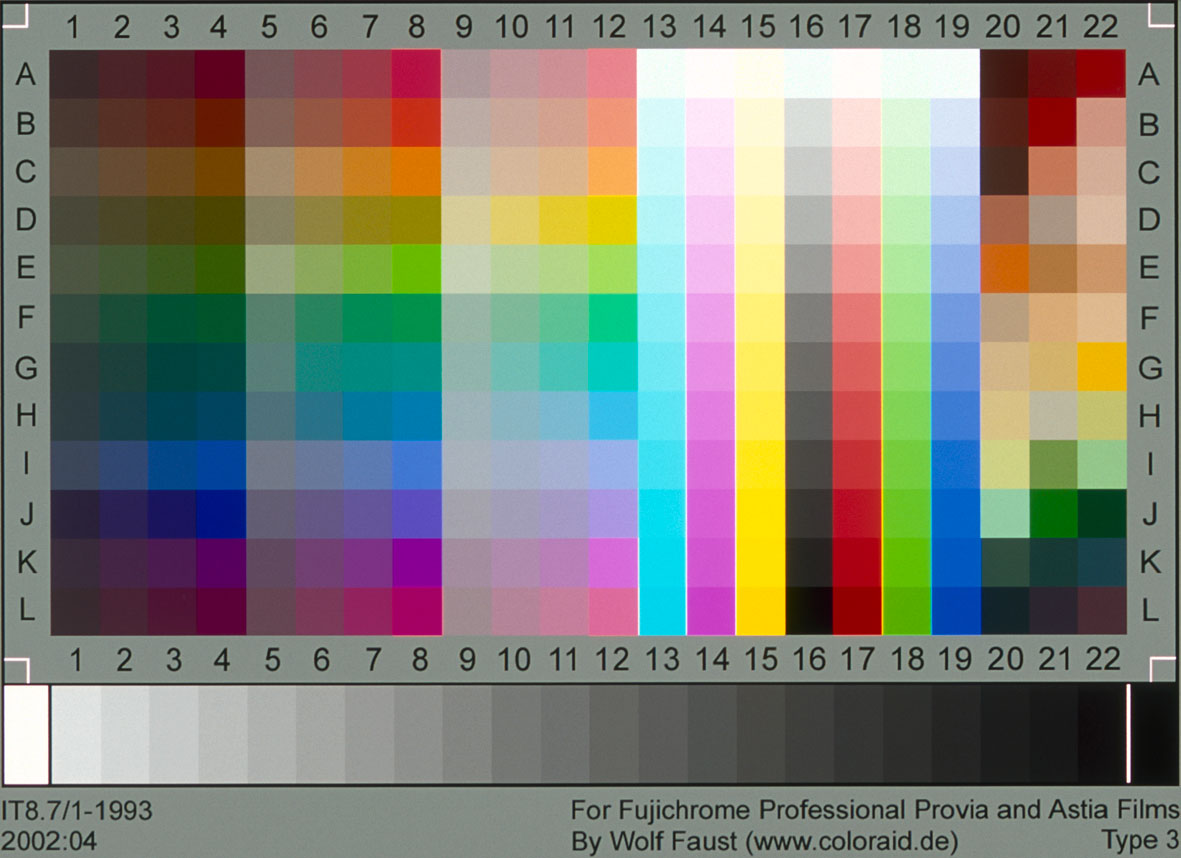Click 'For Fujichrome Professional Provia and Astia Films' text
Image resolution: width=1181 pixels, height=858 pixels.
[x=874, y=811]
